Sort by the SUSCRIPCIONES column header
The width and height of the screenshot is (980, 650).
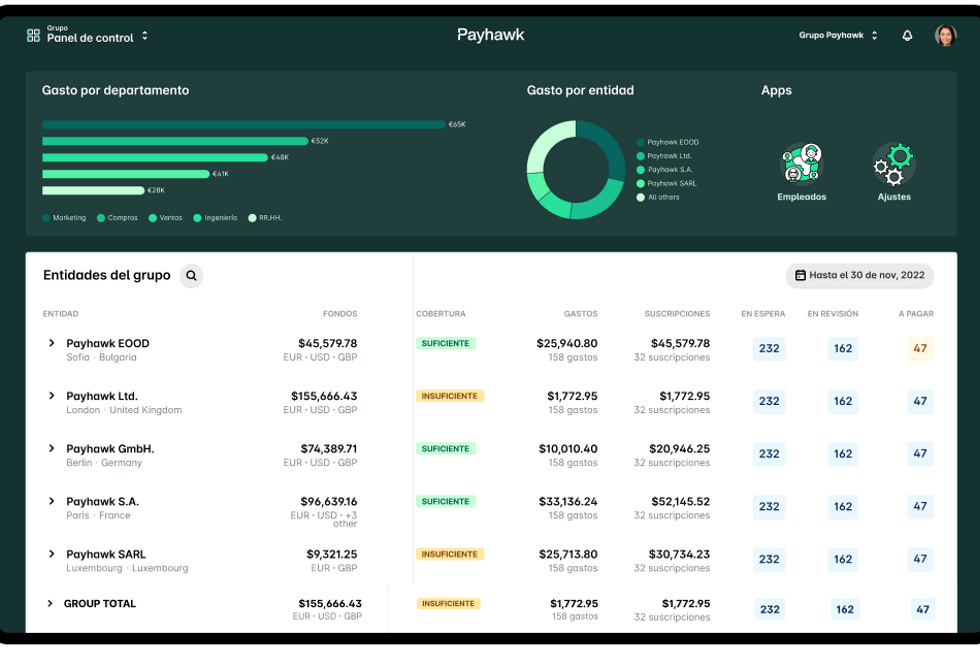[x=677, y=314]
